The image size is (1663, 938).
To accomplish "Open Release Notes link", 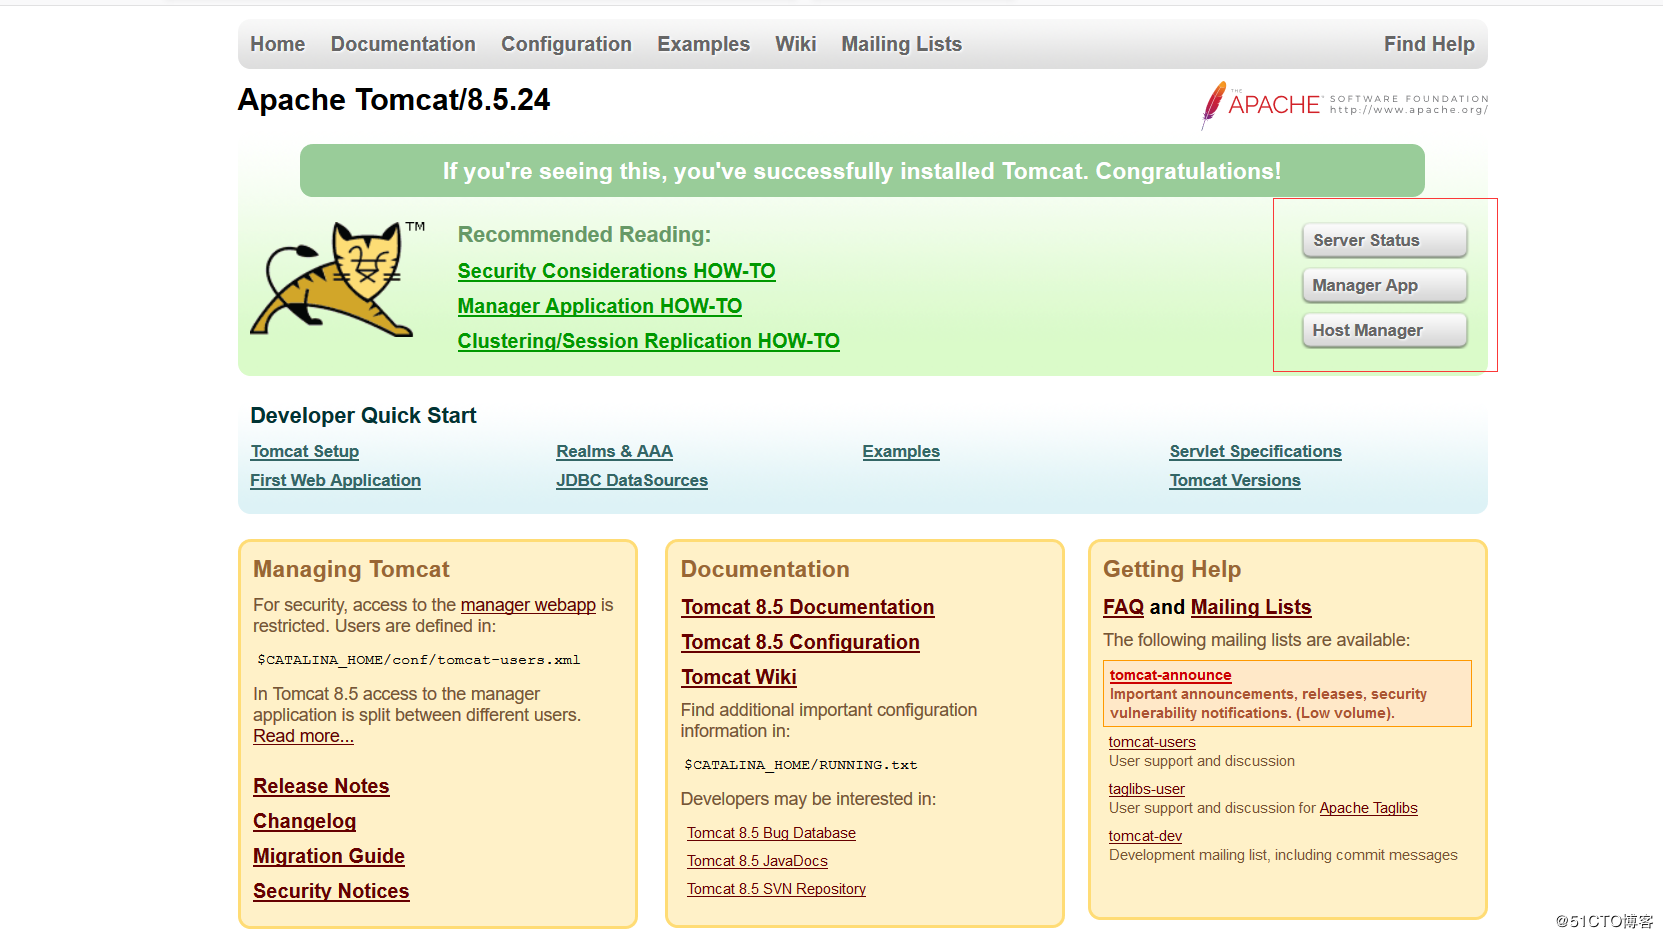I will pyautogui.click(x=321, y=786).
